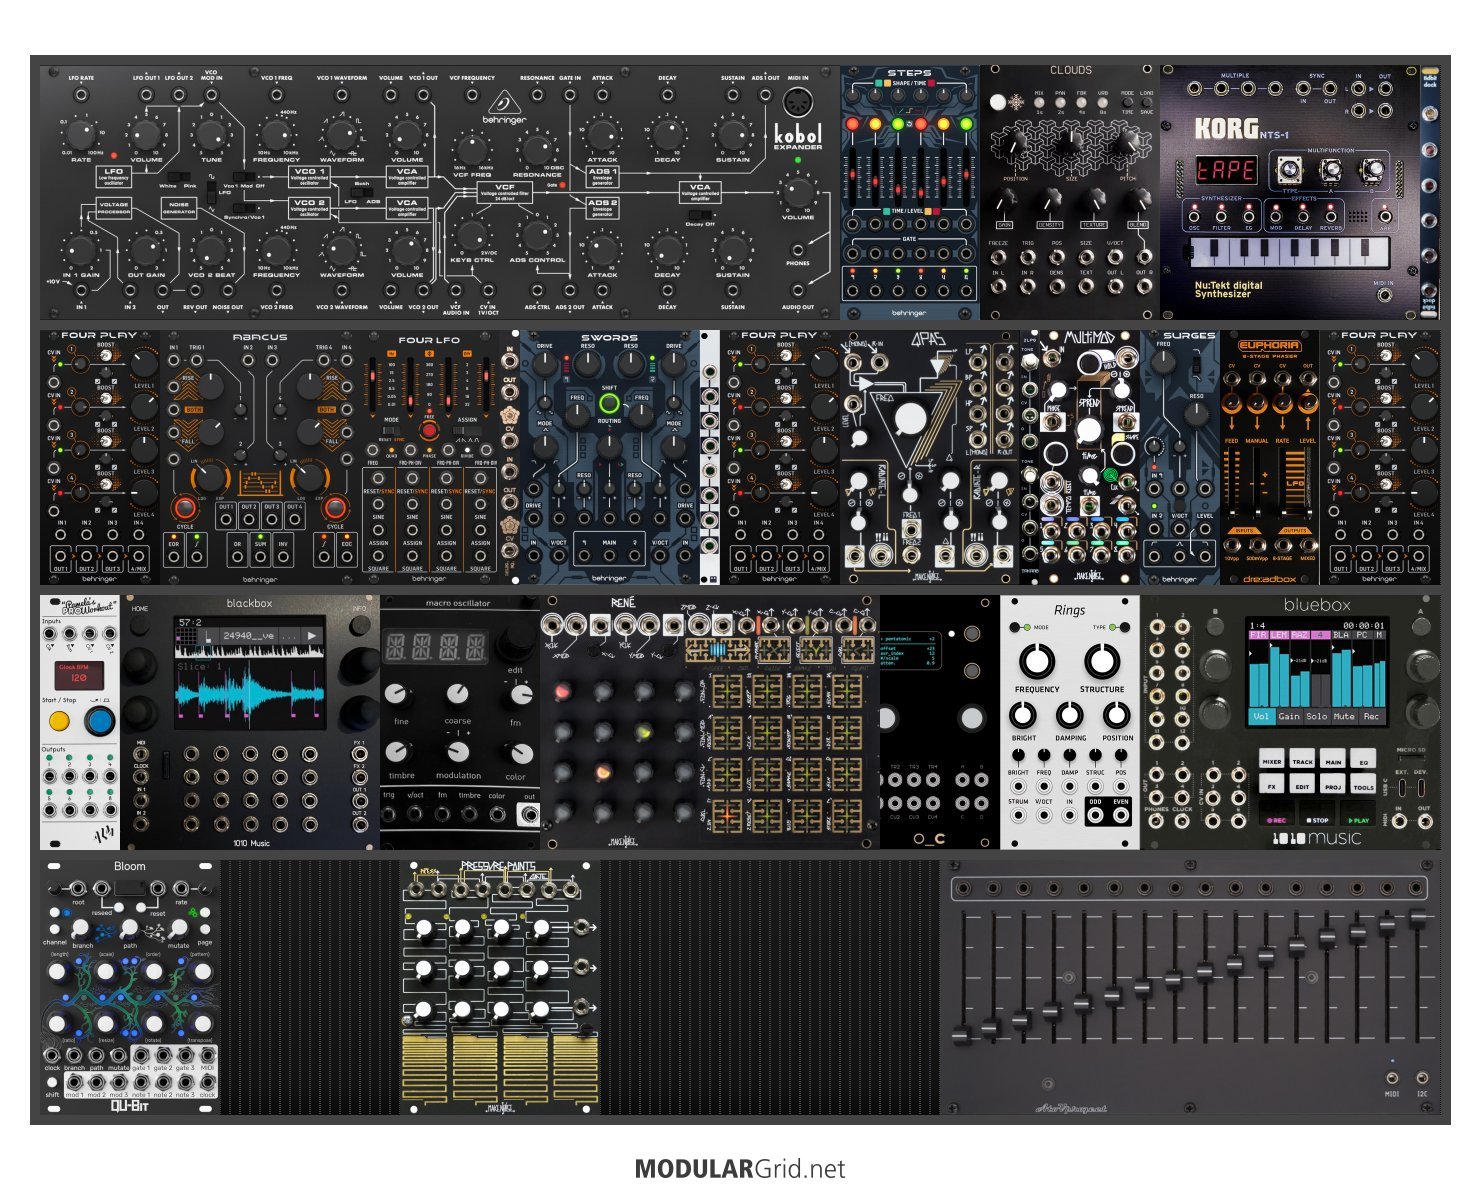Click the MODULARGrid.net logo
Viewport: 1481px width, 1190px height.
[740, 1168]
